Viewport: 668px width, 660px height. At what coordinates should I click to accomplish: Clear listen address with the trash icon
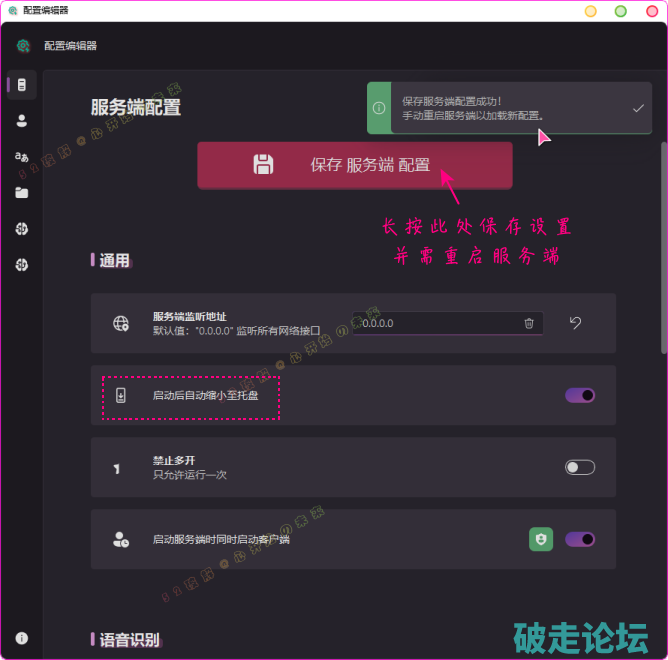(529, 323)
